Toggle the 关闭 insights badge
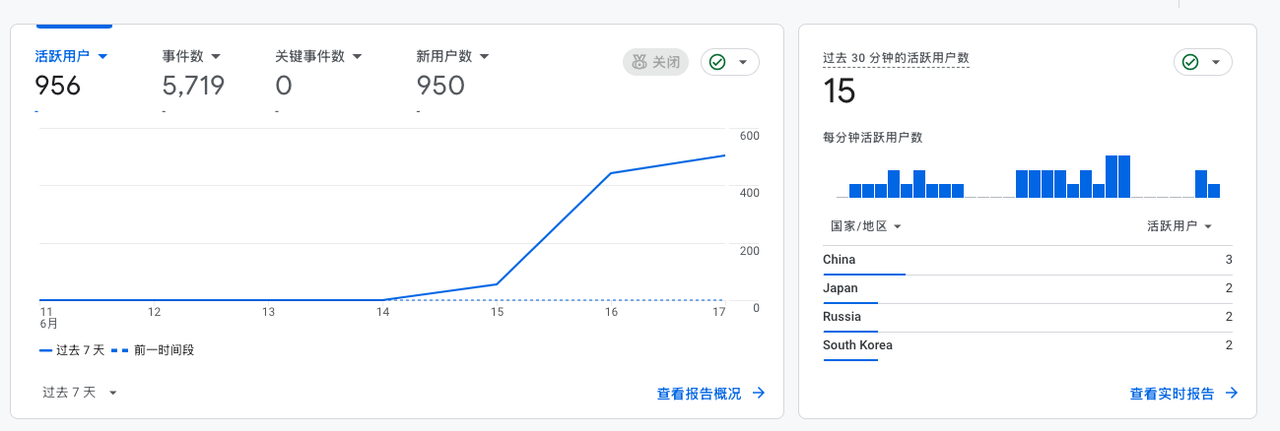The image size is (1280, 431). click(656, 62)
